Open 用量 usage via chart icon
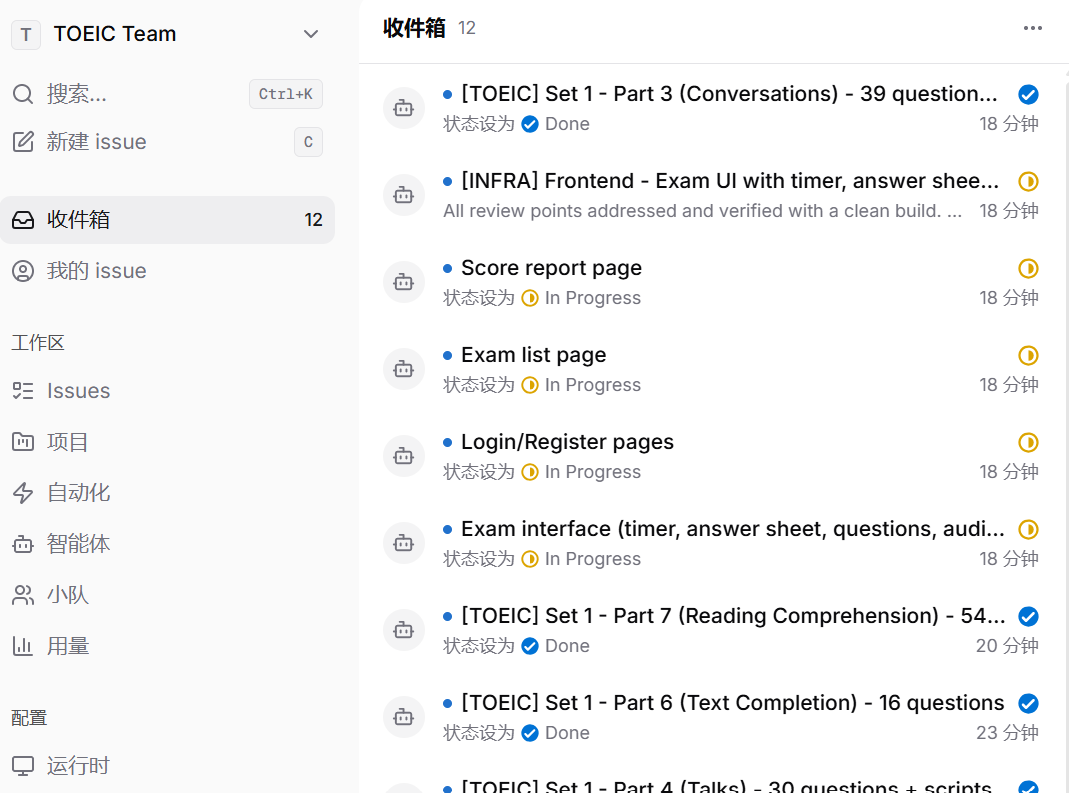The height and width of the screenshot is (793, 1069). 23,646
